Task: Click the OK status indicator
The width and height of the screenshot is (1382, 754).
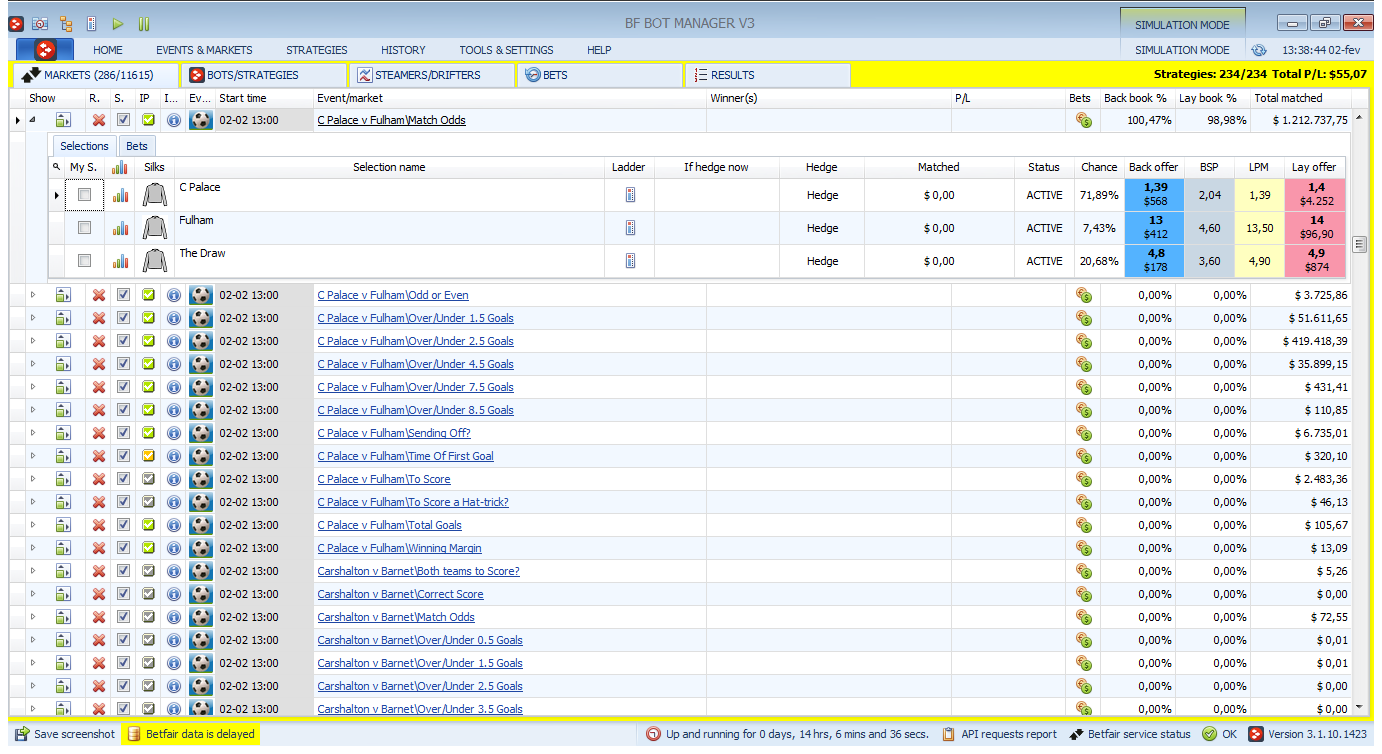Action: [x=1220, y=734]
